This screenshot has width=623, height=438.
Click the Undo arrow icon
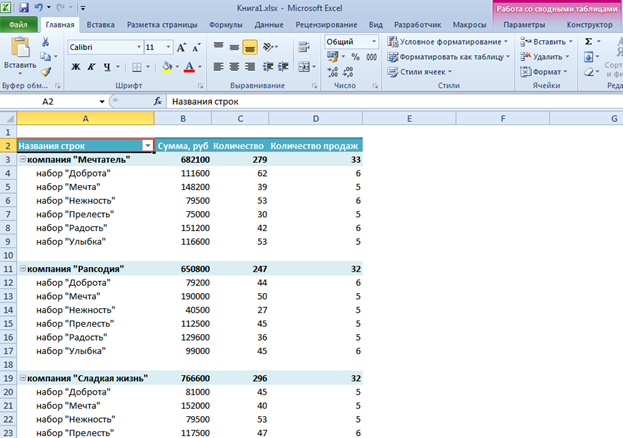pyautogui.click(x=38, y=7)
